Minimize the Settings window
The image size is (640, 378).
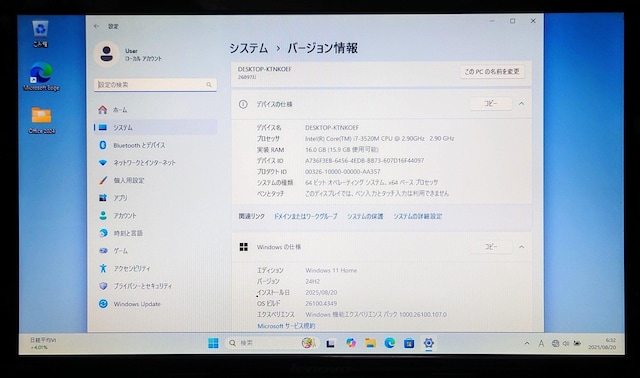tap(492, 21)
